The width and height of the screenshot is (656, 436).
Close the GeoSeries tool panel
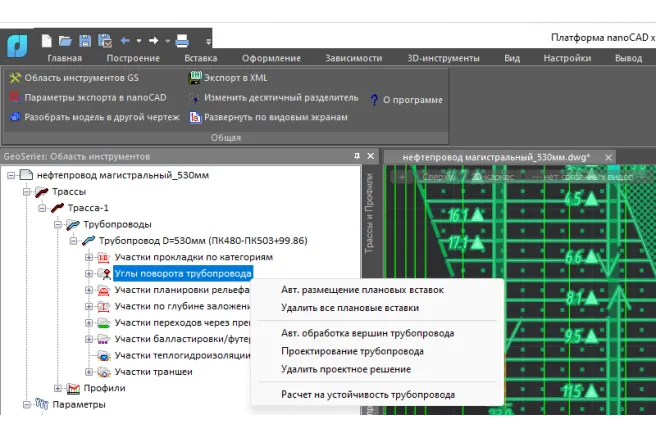[371, 156]
